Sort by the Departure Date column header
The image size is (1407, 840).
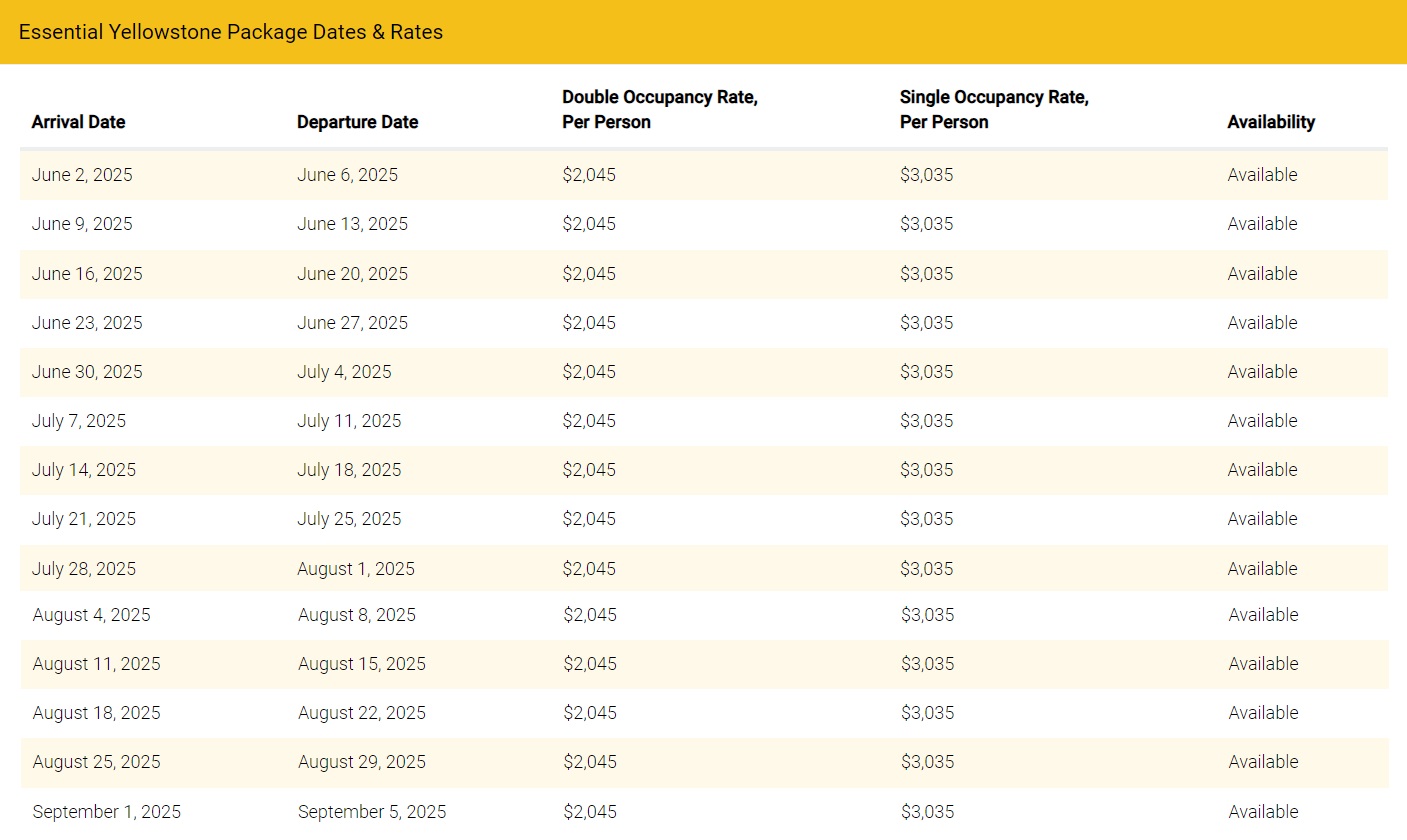[x=356, y=121]
